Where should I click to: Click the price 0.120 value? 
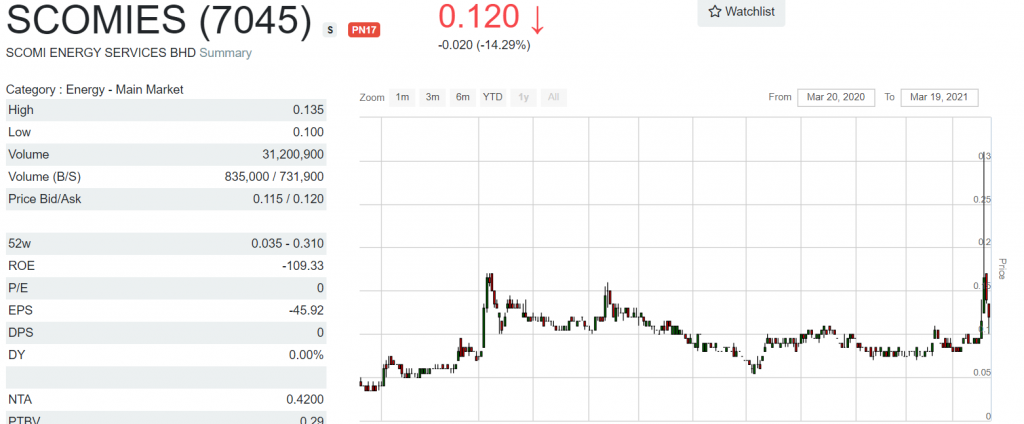click(x=479, y=17)
